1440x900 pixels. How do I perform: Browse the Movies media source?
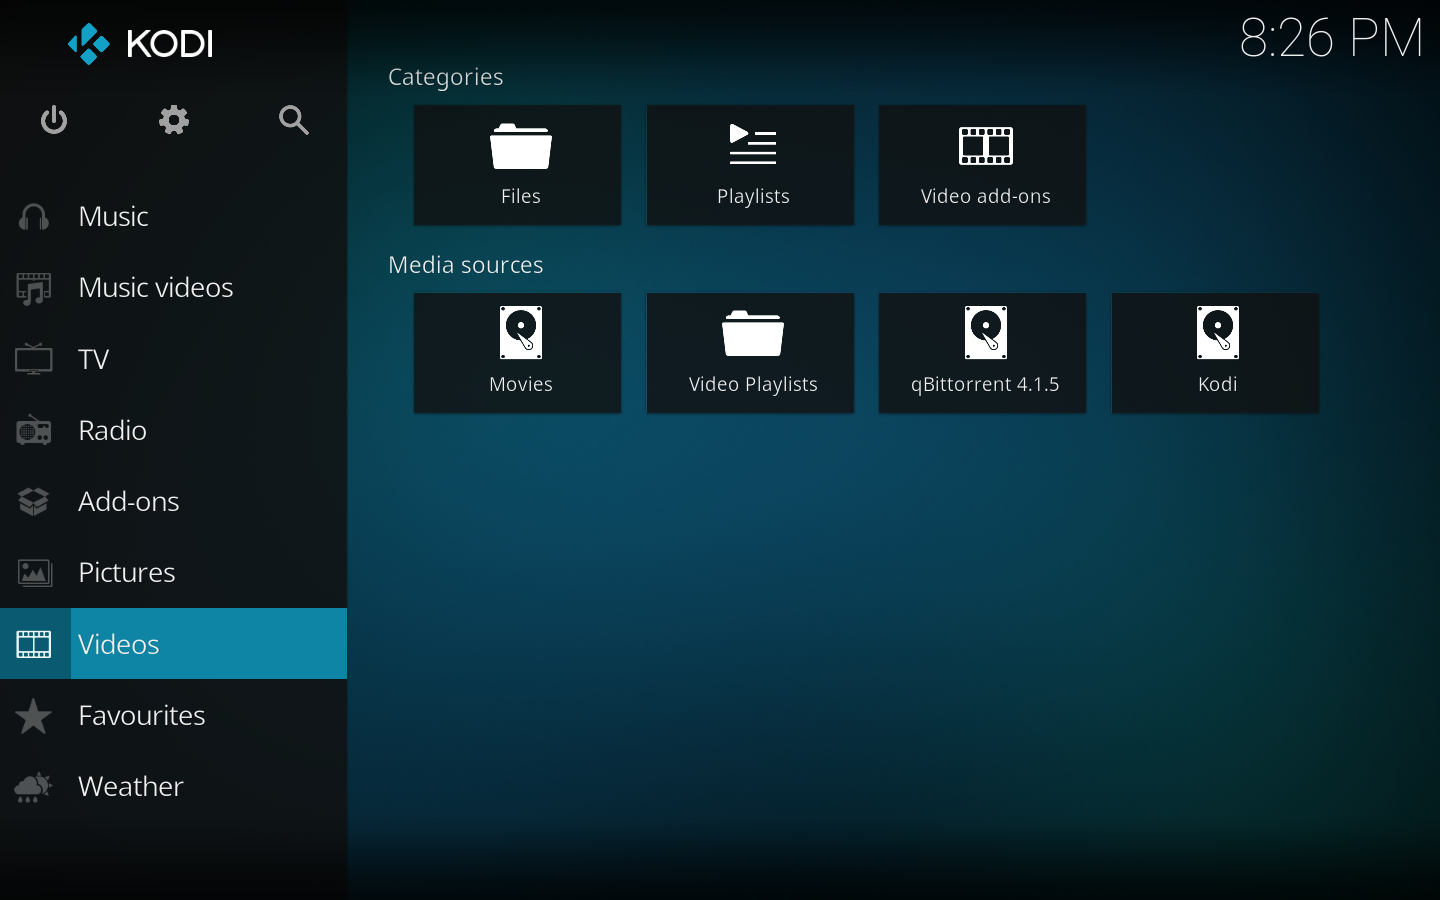click(x=518, y=353)
